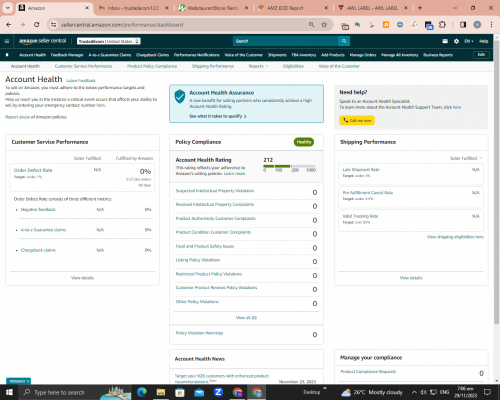500x400 pixels.
Task: Click the Healthy status badge
Action: click(x=304, y=142)
